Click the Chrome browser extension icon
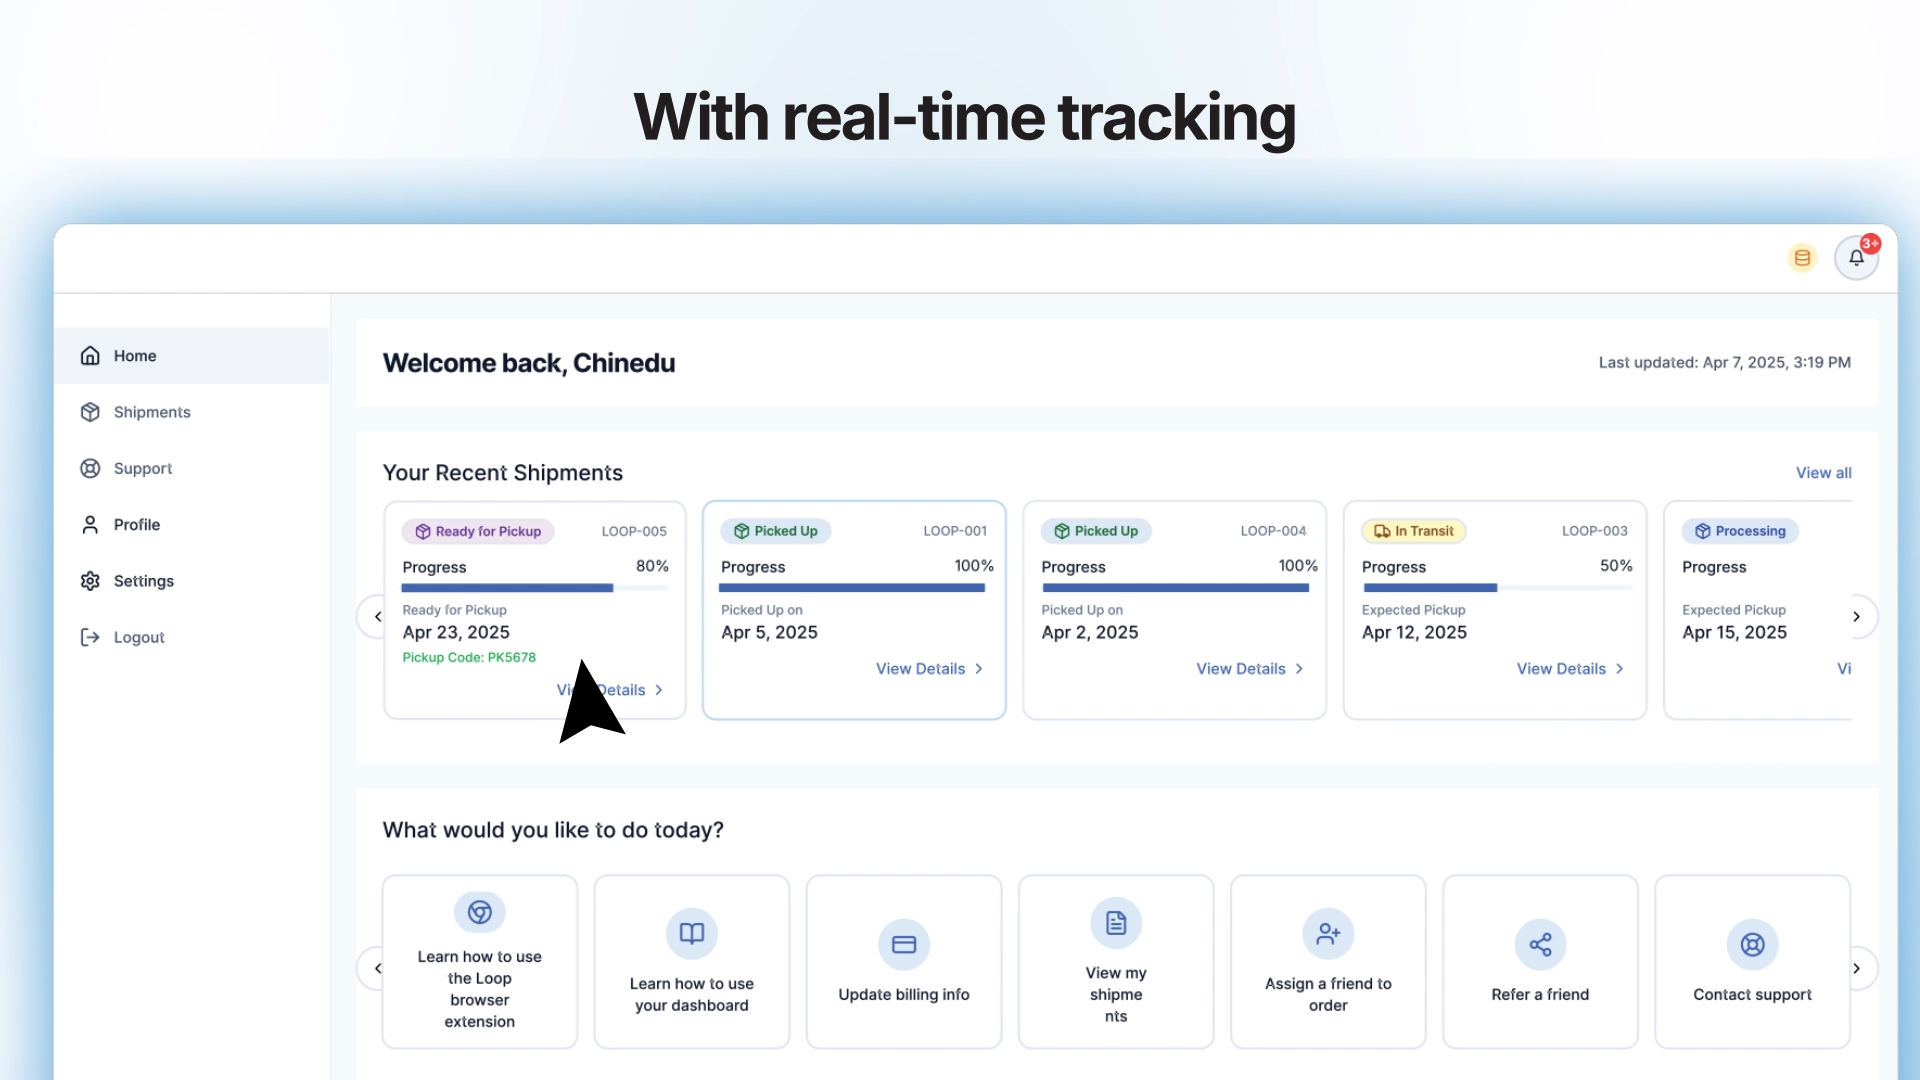 (x=480, y=912)
